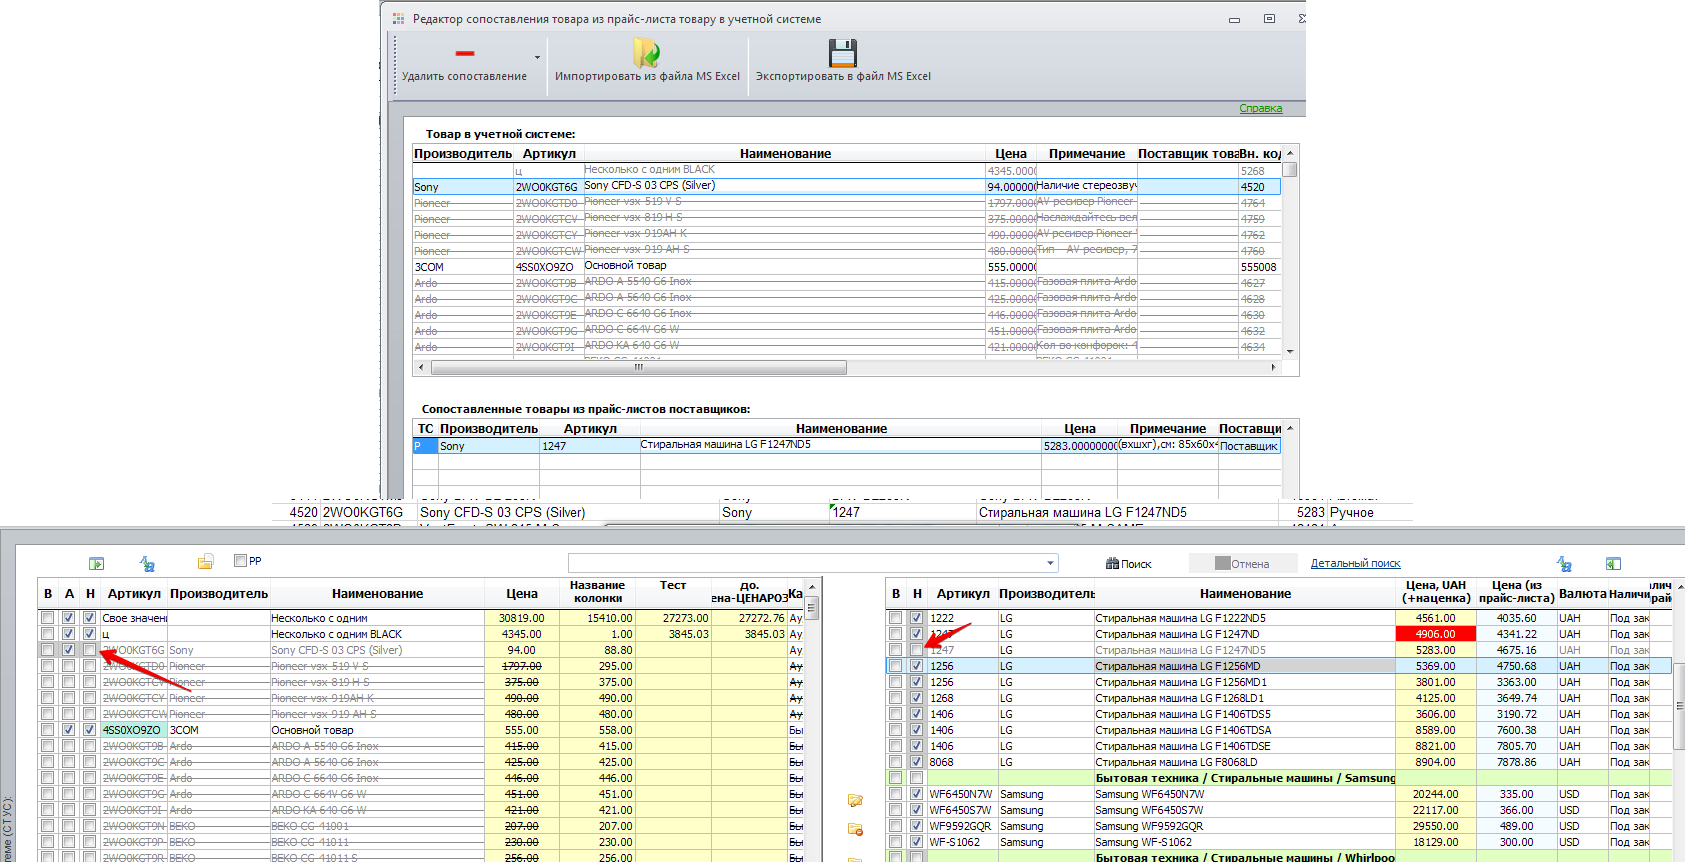This screenshot has width=1685, height=862.
Task: Click A-z sort icon above right price-list table
Action: pyautogui.click(x=1564, y=564)
